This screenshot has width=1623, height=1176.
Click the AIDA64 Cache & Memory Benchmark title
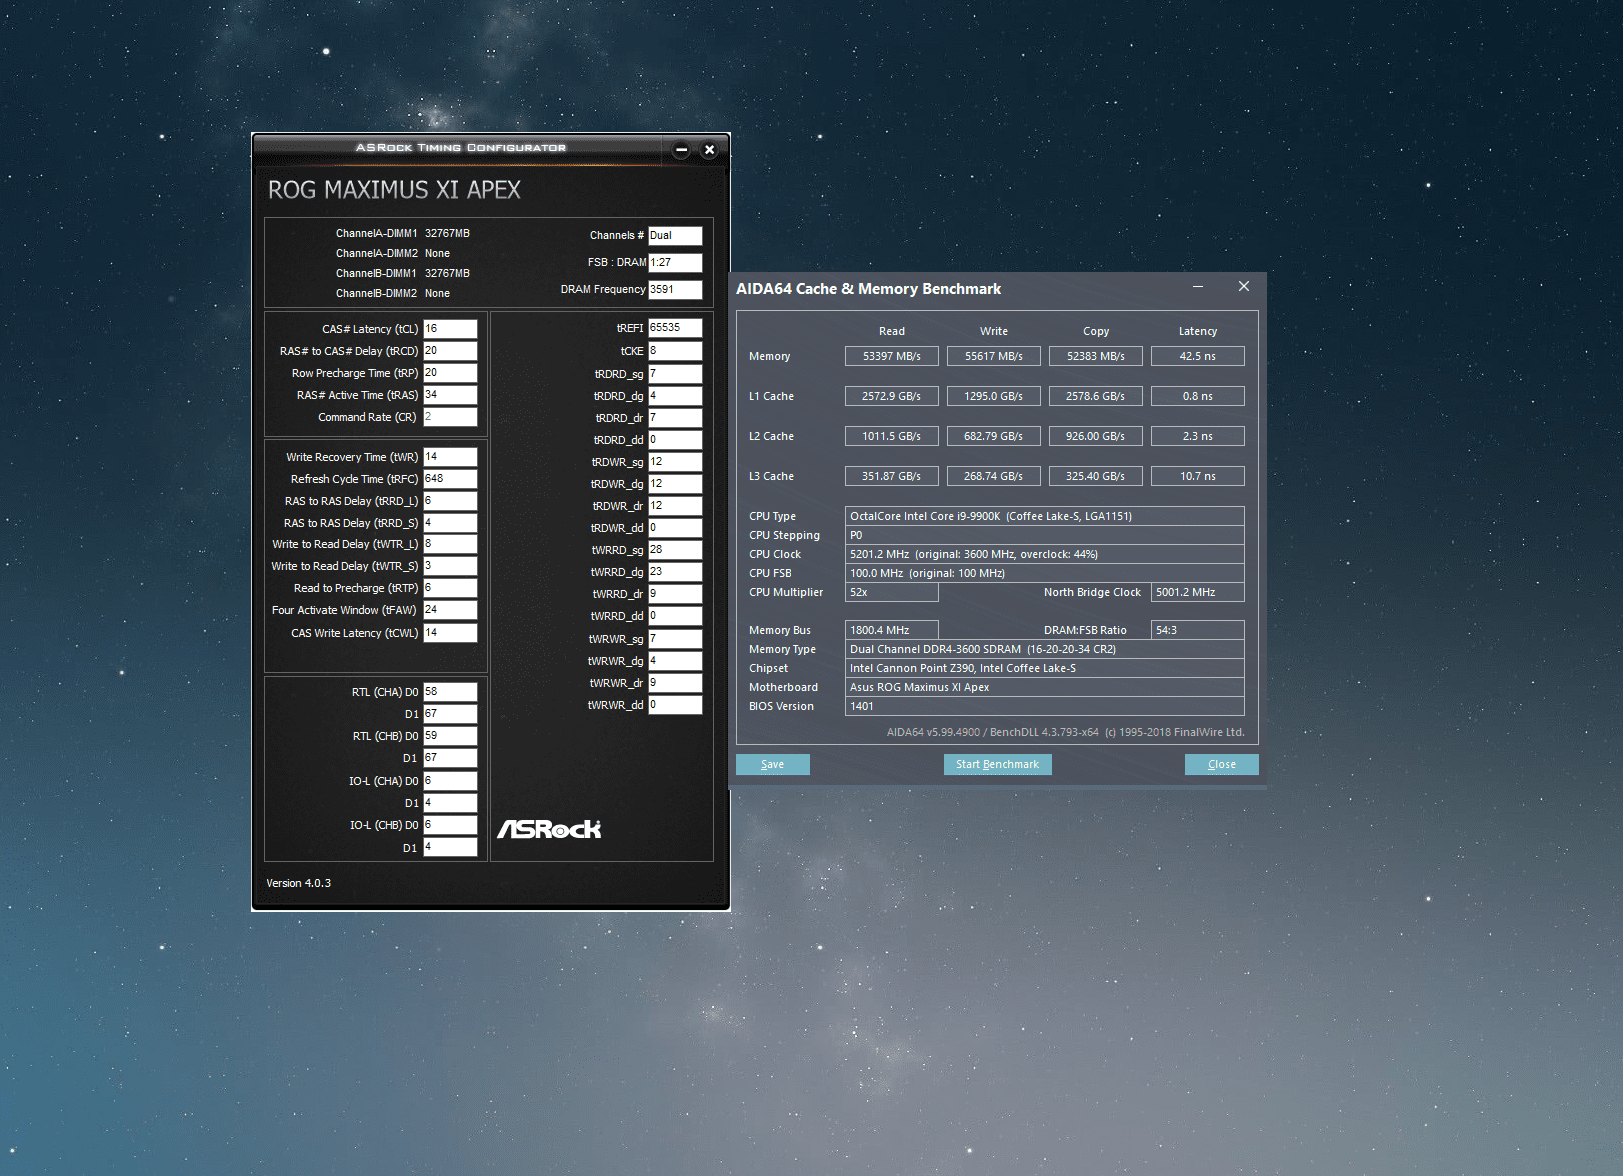click(x=868, y=289)
